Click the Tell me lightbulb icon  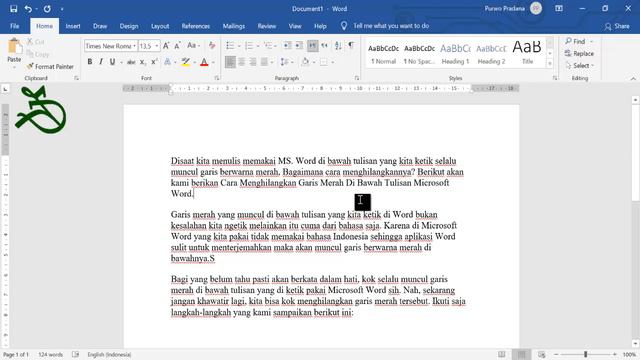pyautogui.click(x=344, y=26)
